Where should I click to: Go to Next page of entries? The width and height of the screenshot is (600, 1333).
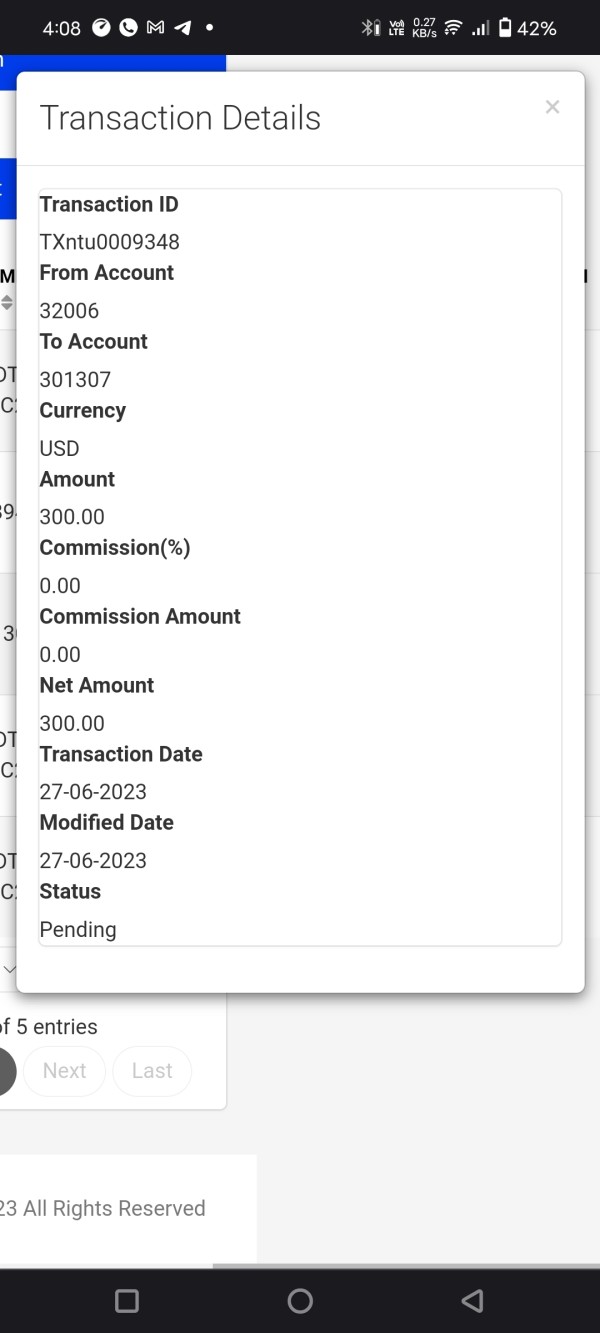64,1071
